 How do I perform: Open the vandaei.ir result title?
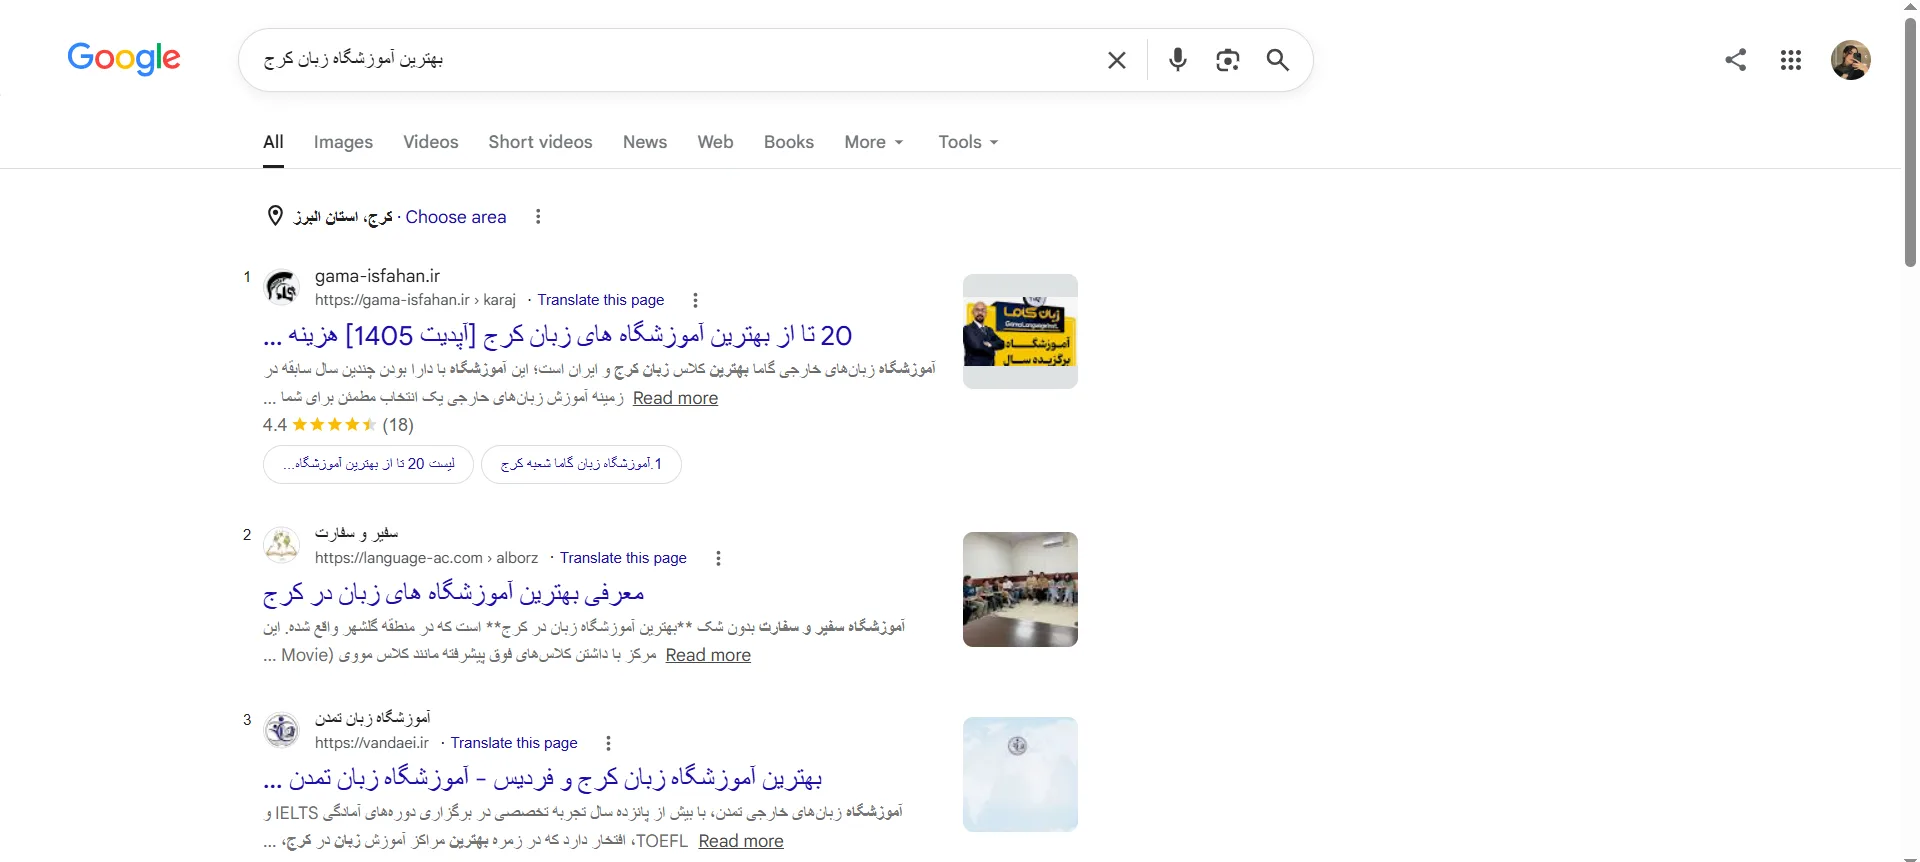click(543, 778)
